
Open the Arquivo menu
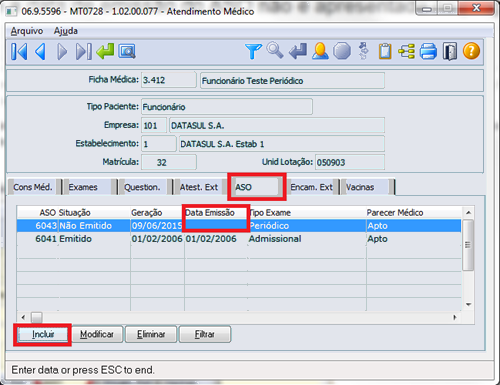(x=27, y=31)
